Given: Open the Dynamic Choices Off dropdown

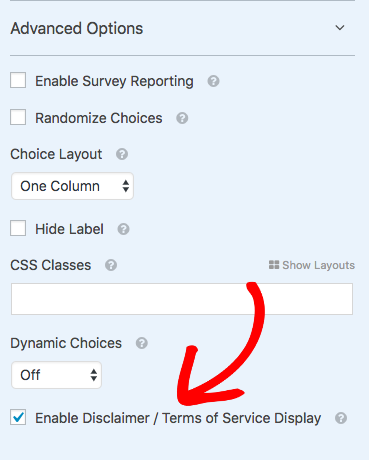Looking at the screenshot, I should click(x=56, y=375).
